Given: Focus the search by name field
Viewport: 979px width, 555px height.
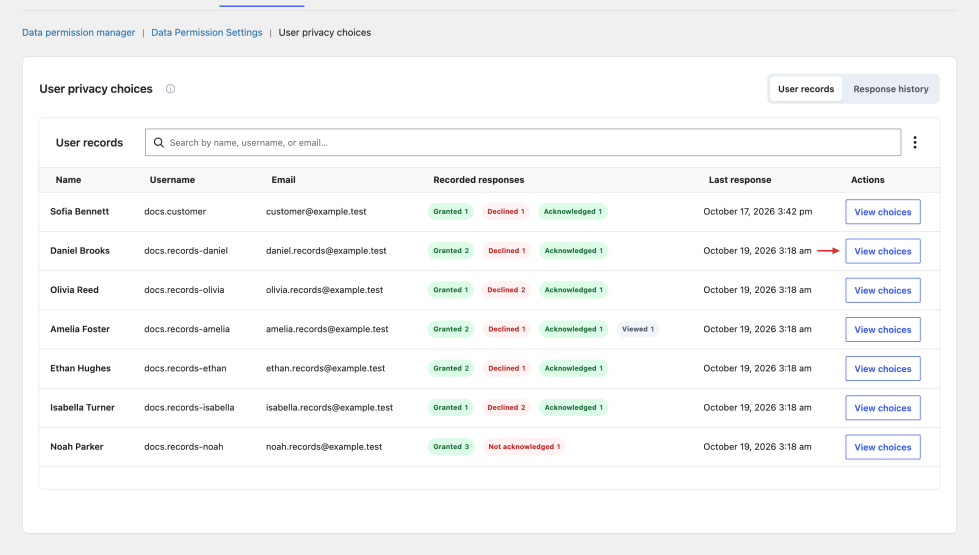Looking at the screenshot, I should point(523,142).
